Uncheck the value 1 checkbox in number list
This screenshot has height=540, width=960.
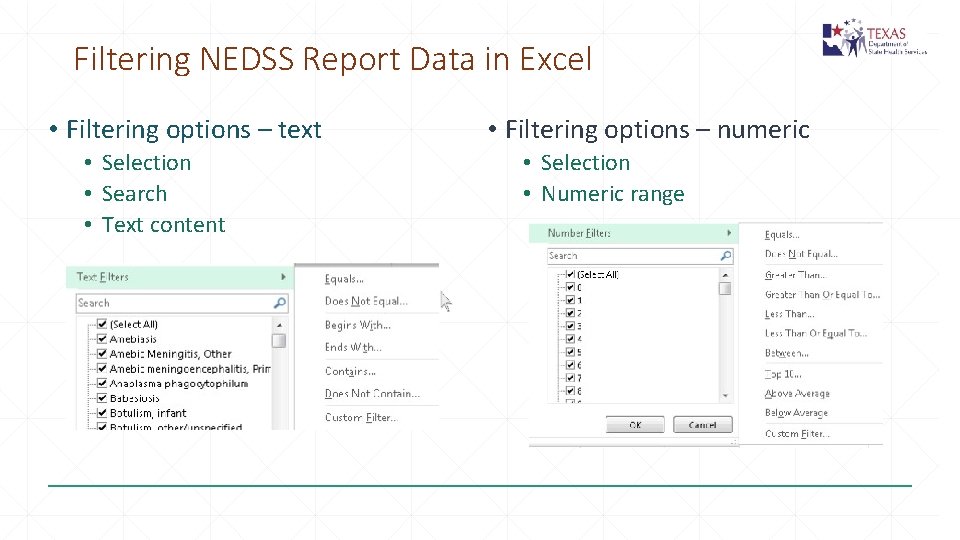pos(570,300)
